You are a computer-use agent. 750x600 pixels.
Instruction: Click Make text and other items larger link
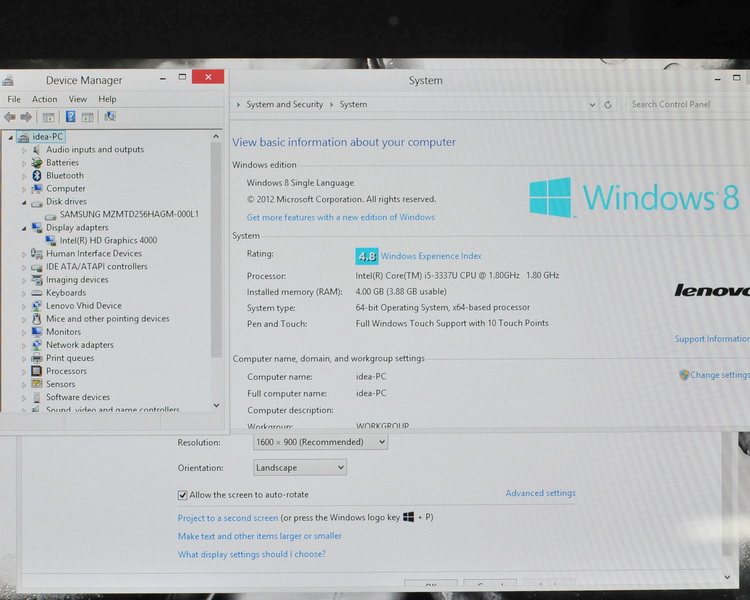(260, 536)
